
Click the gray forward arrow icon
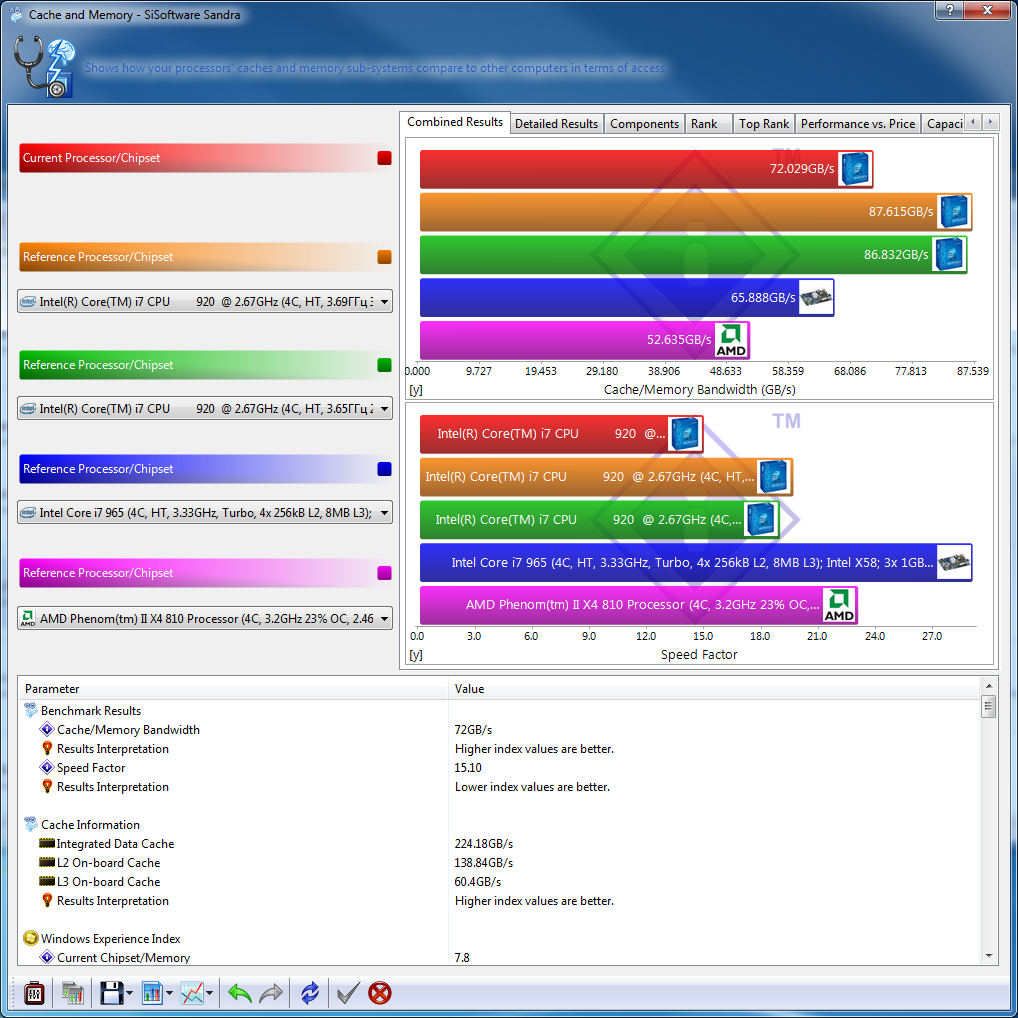click(271, 993)
